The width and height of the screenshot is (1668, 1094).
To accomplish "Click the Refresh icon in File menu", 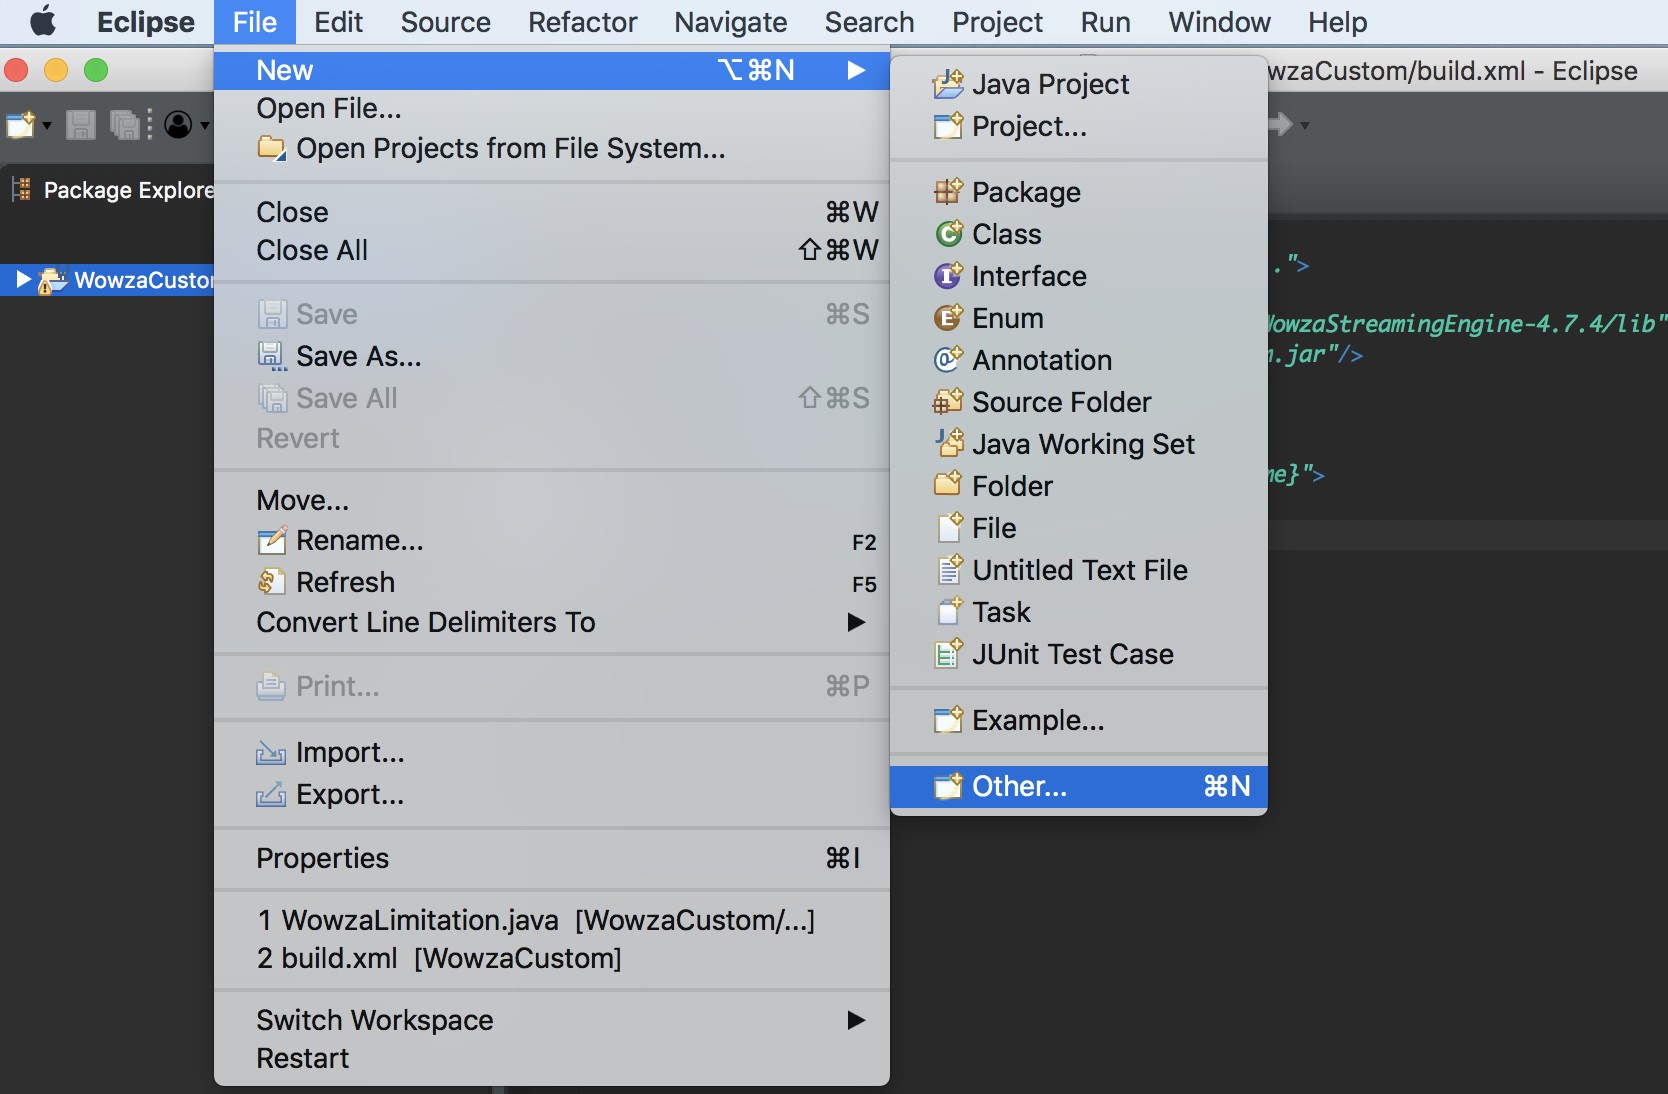I will pyautogui.click(x=271, y=582).
